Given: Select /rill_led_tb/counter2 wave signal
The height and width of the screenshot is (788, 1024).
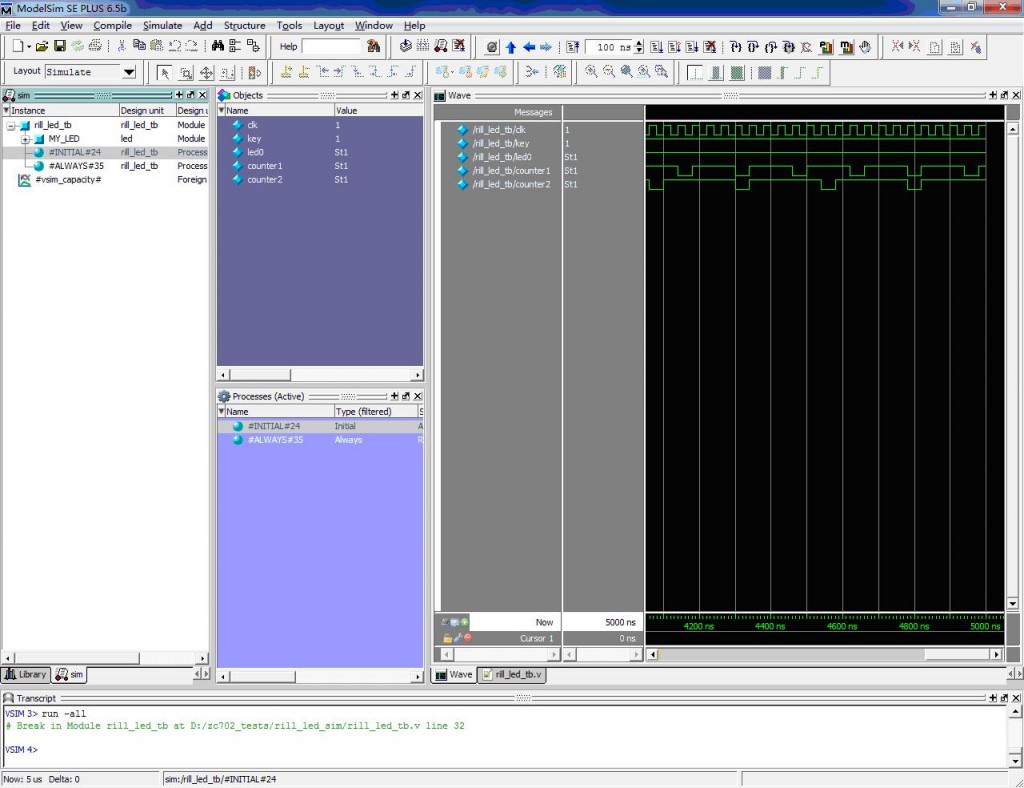Looking at the screenshot, I should click(511, 185).
